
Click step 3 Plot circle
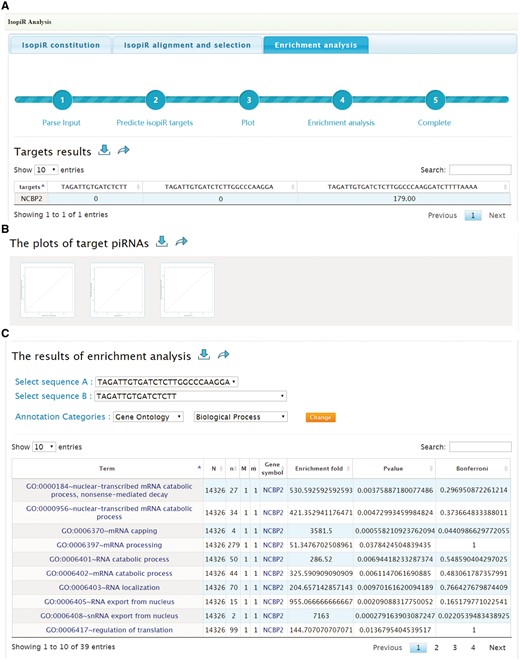(x=249, y=100)
